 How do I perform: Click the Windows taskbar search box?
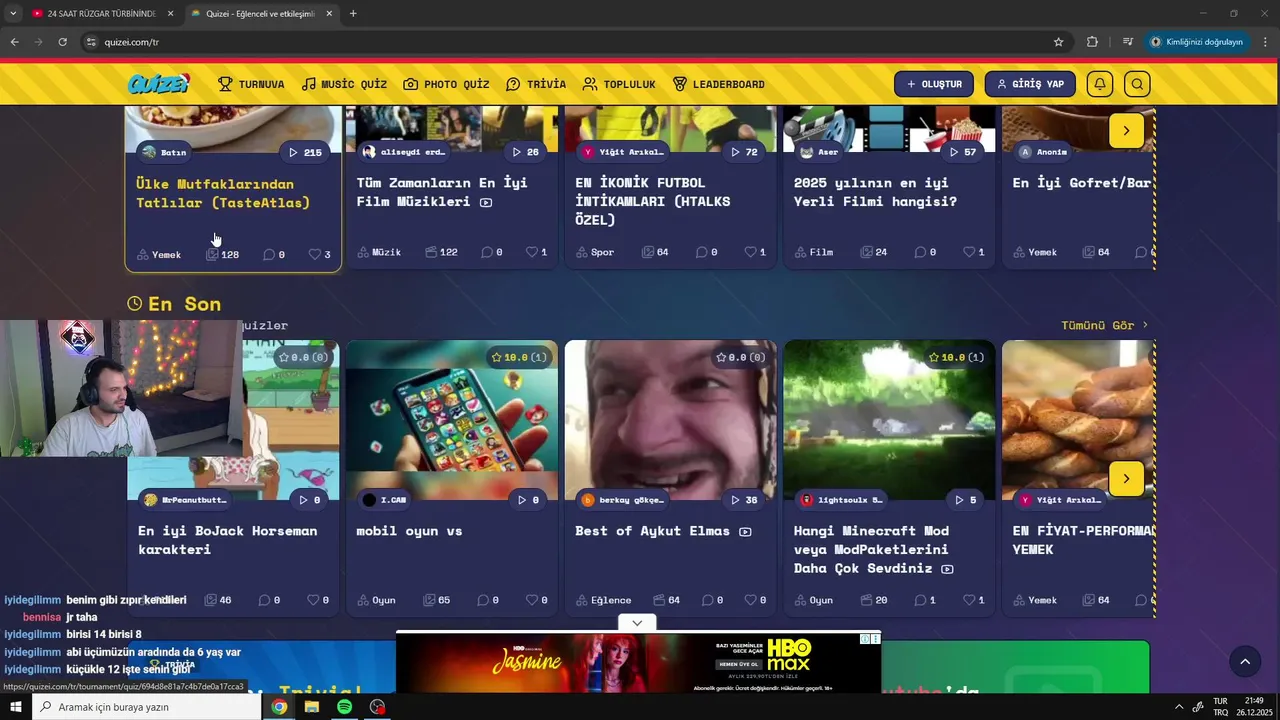[147, 707]
